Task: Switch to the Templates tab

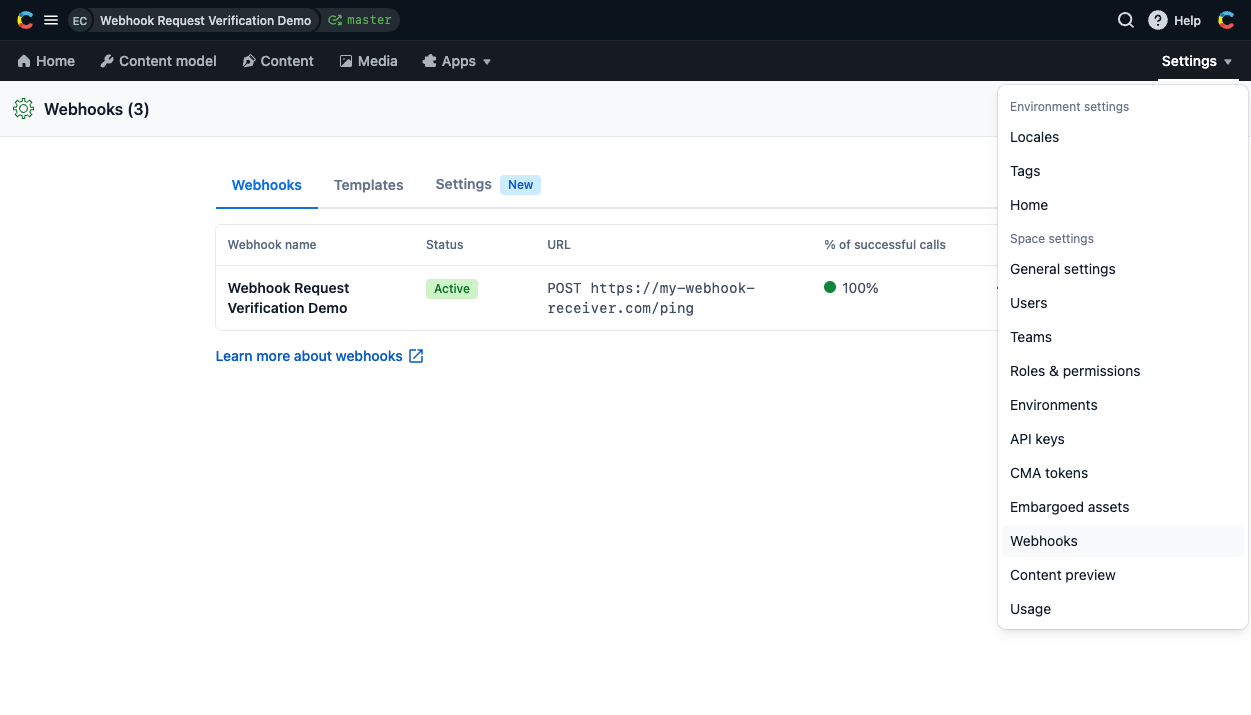Action: 368,185
